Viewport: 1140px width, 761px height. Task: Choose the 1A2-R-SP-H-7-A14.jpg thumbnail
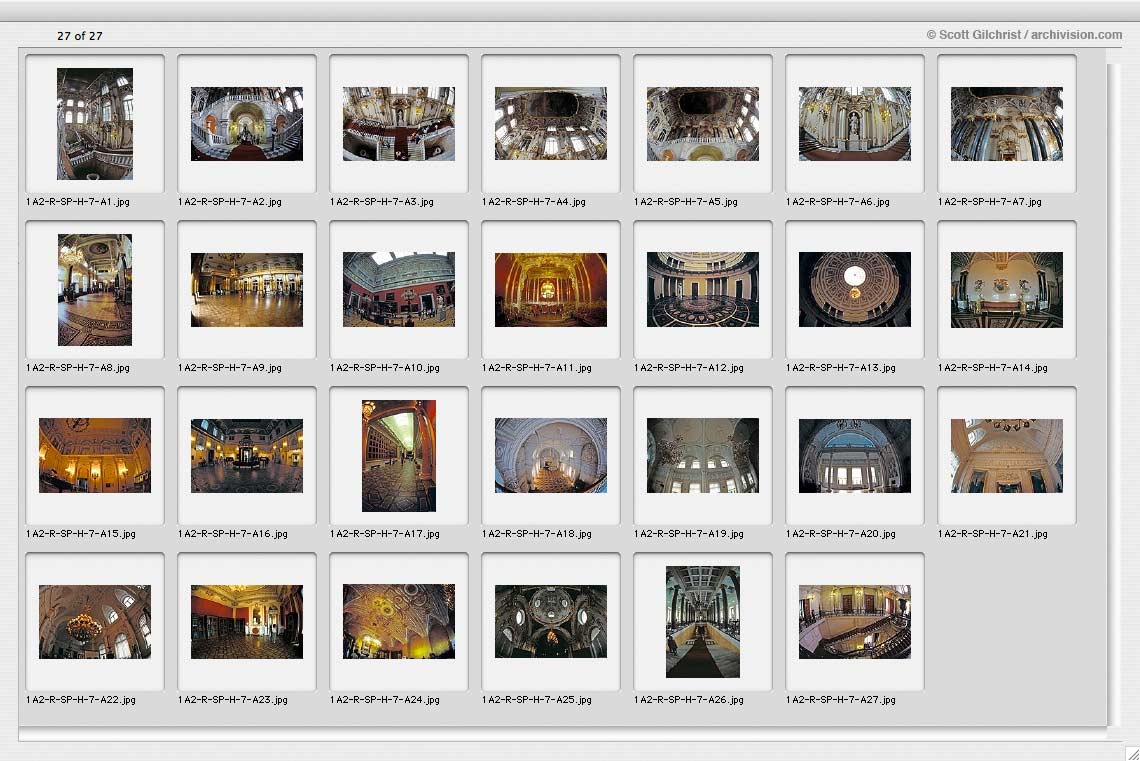point(1006,289)
